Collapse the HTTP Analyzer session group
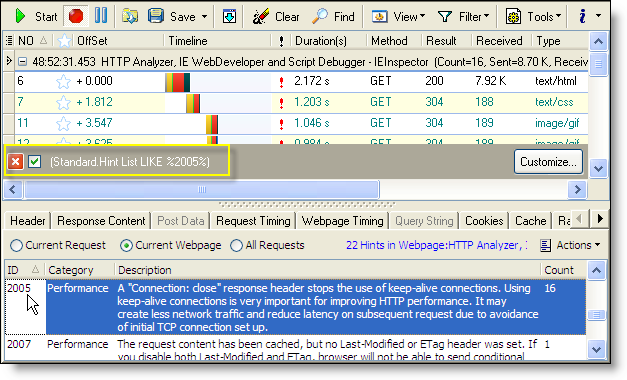 coord(23,62)
